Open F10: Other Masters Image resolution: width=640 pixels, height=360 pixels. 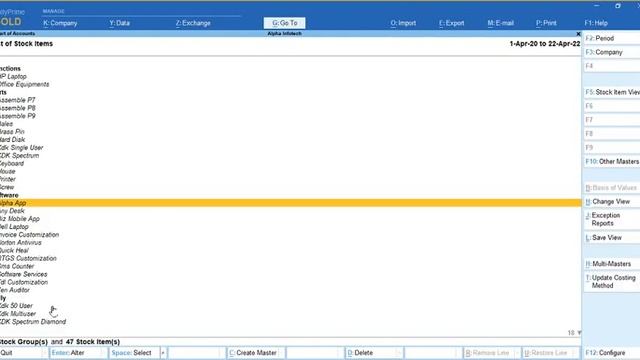(612, 162)
